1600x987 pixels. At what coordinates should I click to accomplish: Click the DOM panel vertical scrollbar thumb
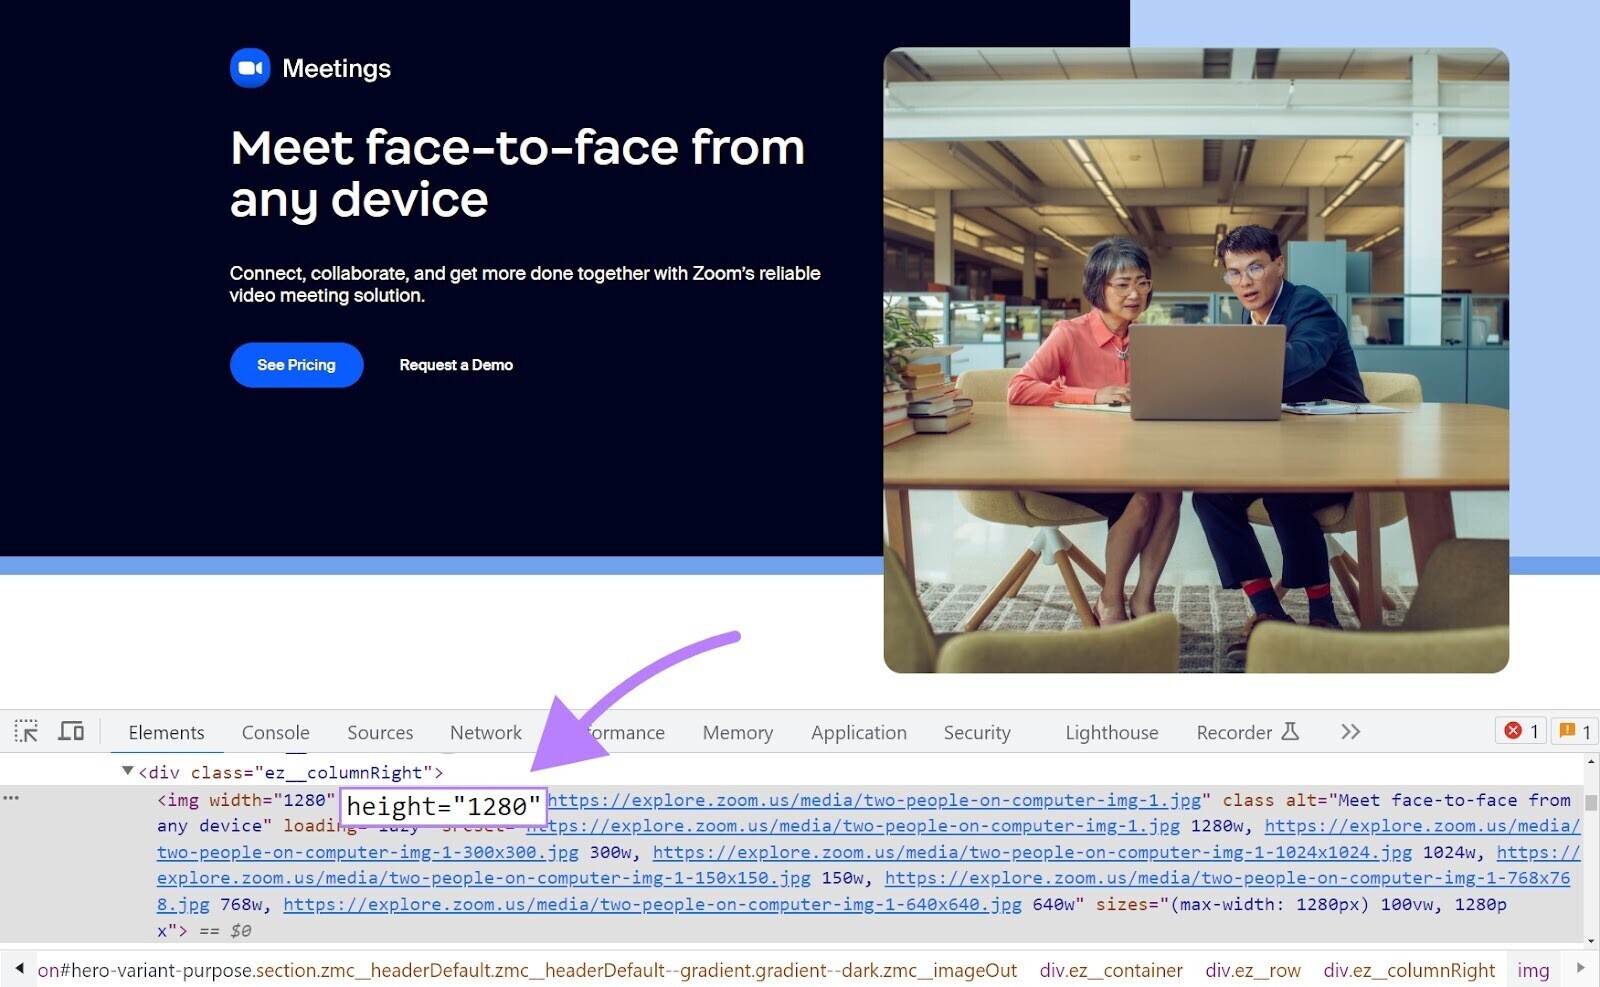point(1590,802)
